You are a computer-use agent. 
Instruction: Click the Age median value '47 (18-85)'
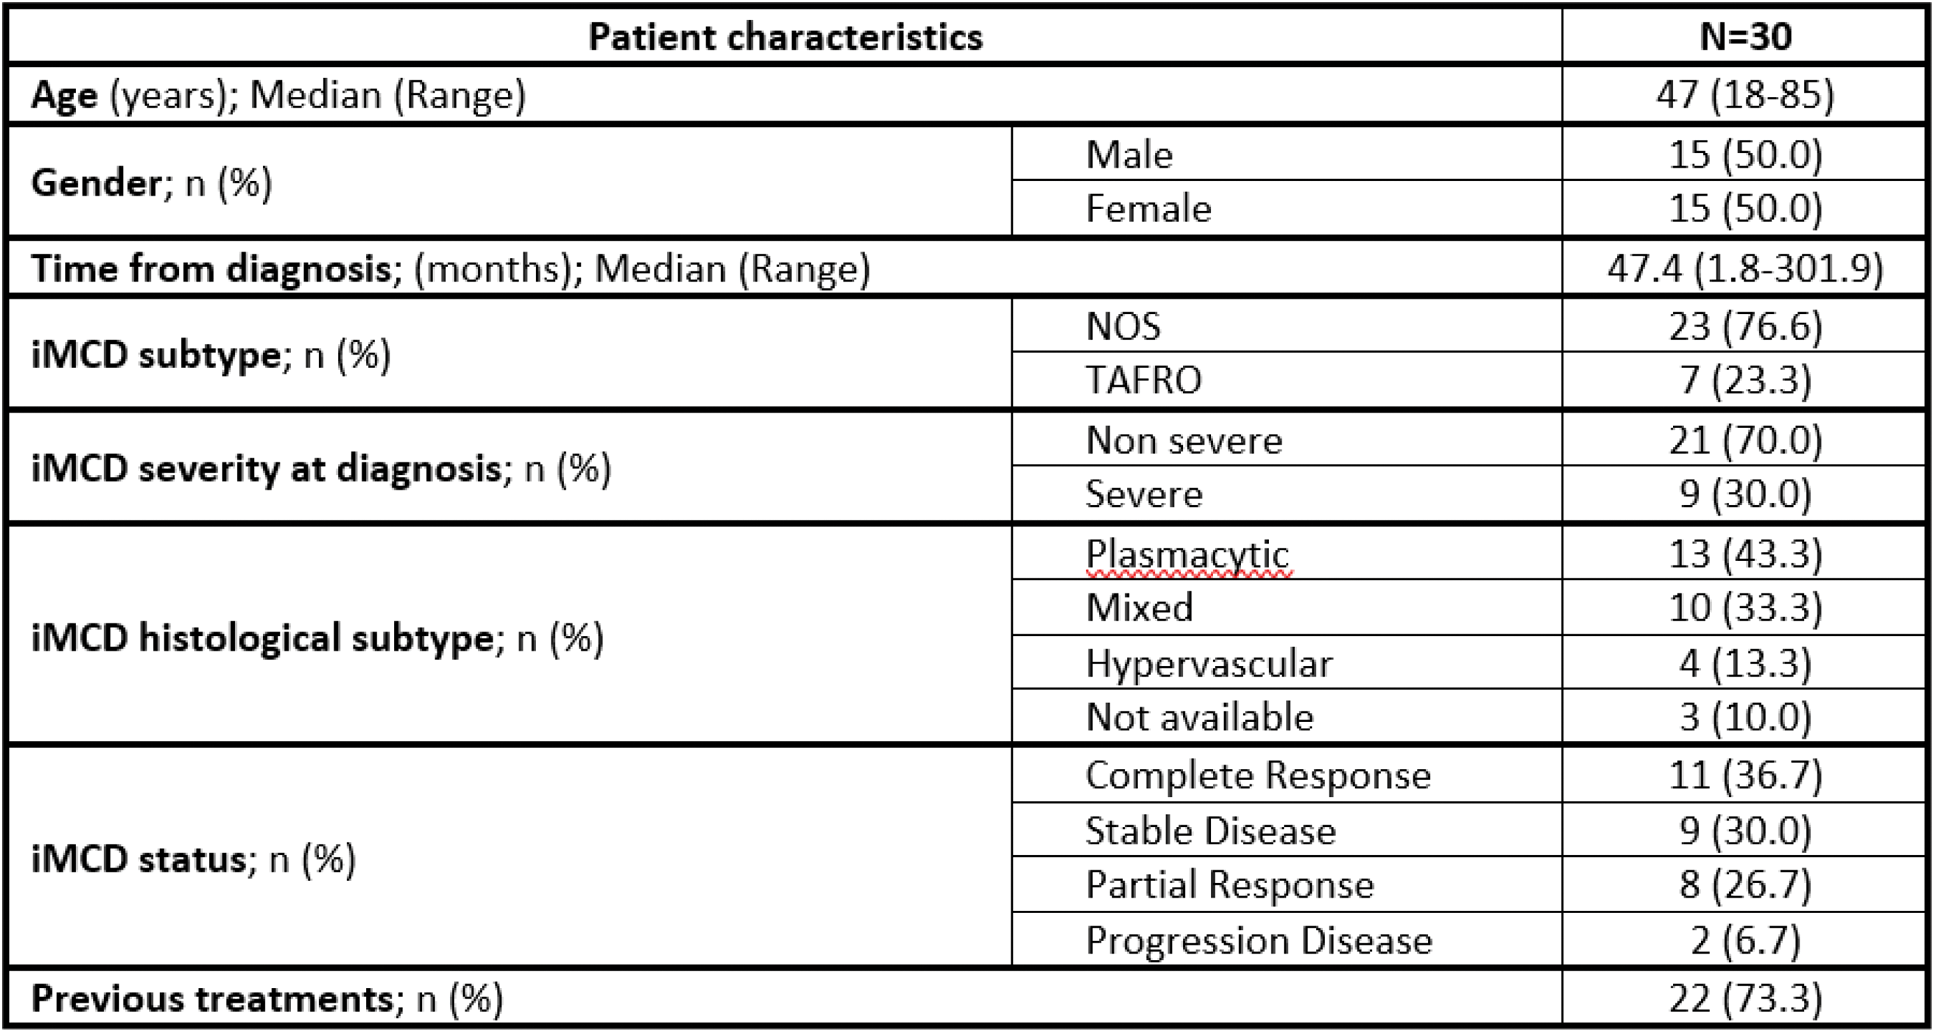click(1745, 95)
